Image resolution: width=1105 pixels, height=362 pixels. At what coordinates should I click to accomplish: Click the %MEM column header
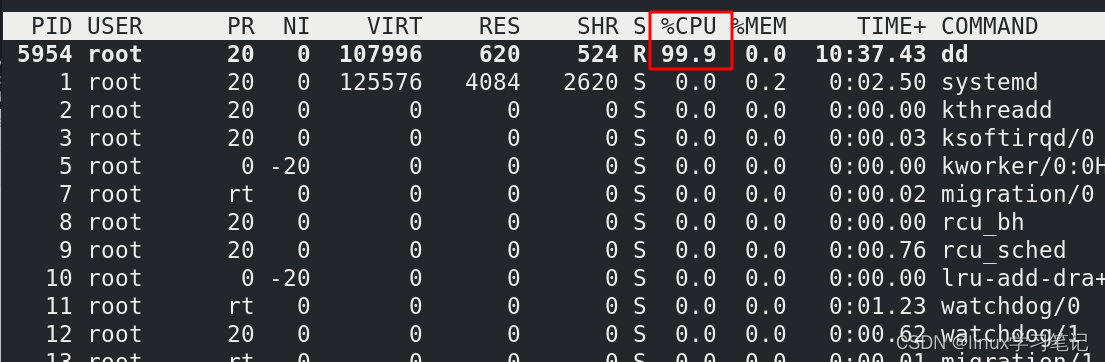tap(759, 27)
